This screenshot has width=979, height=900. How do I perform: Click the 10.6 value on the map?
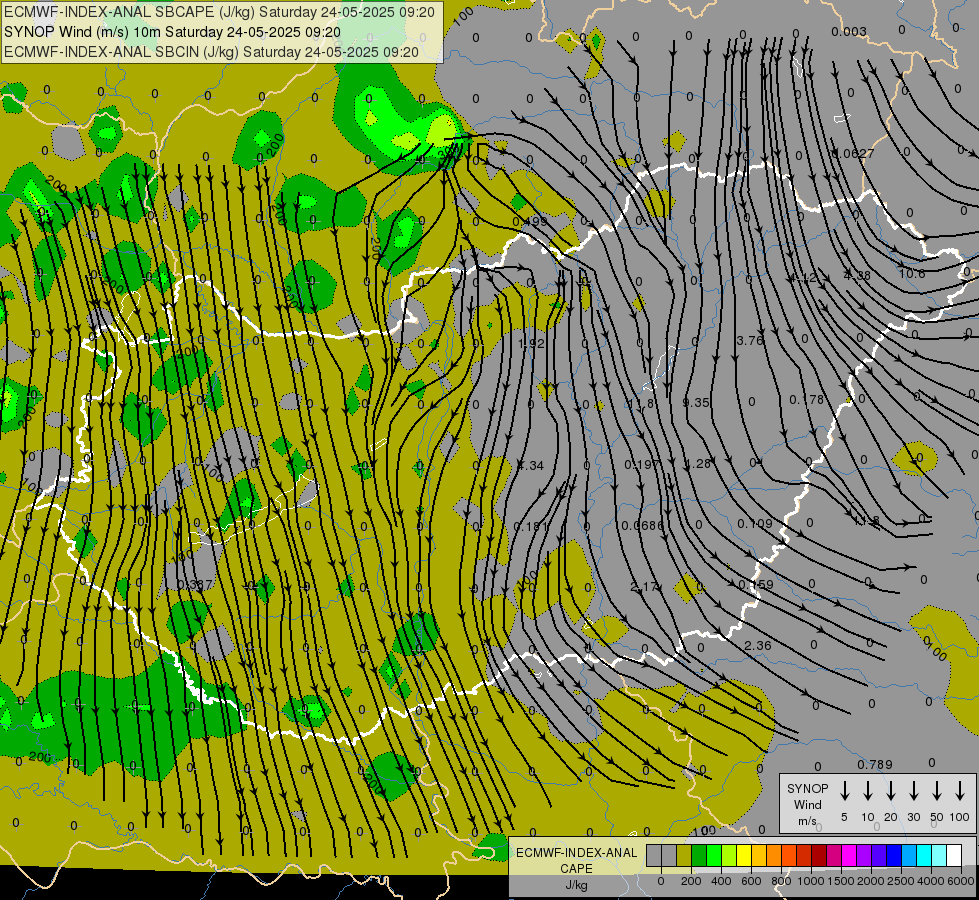coord(912,274)
